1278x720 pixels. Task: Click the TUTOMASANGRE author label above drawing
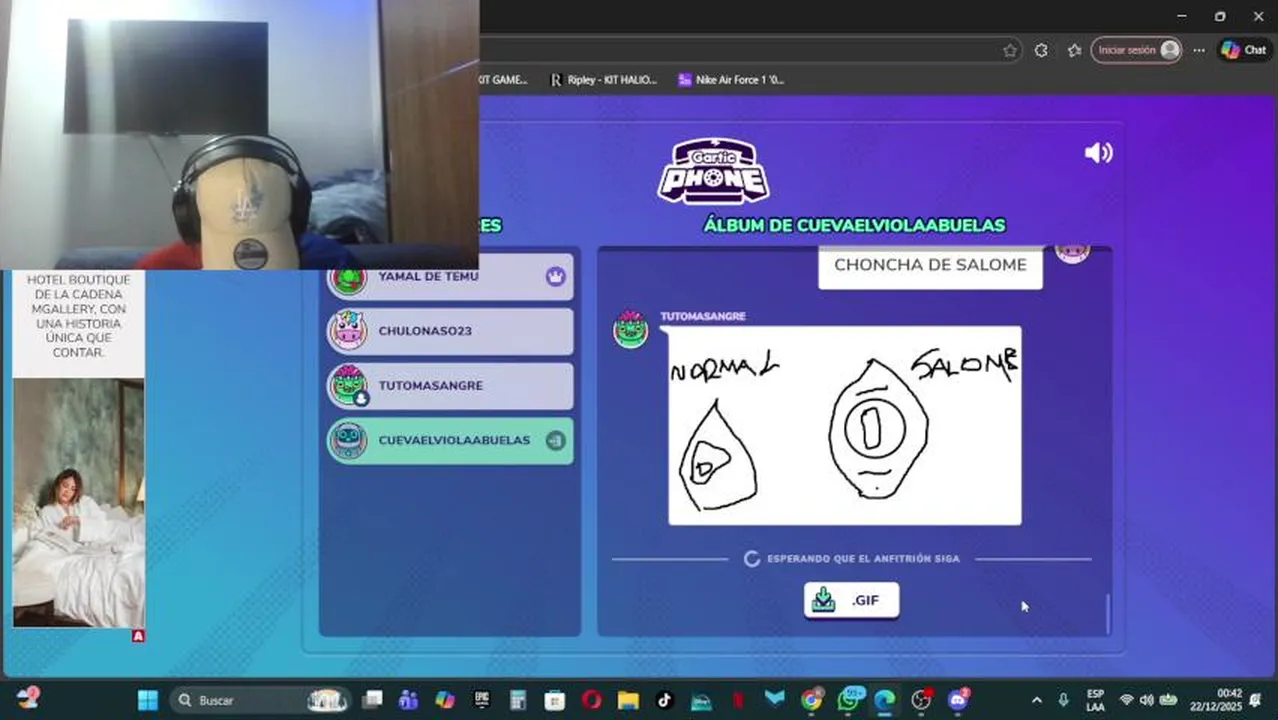tap(702, 316)
